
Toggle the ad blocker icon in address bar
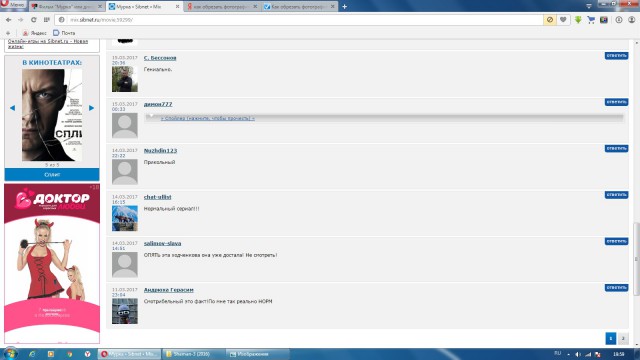point(550,20)
